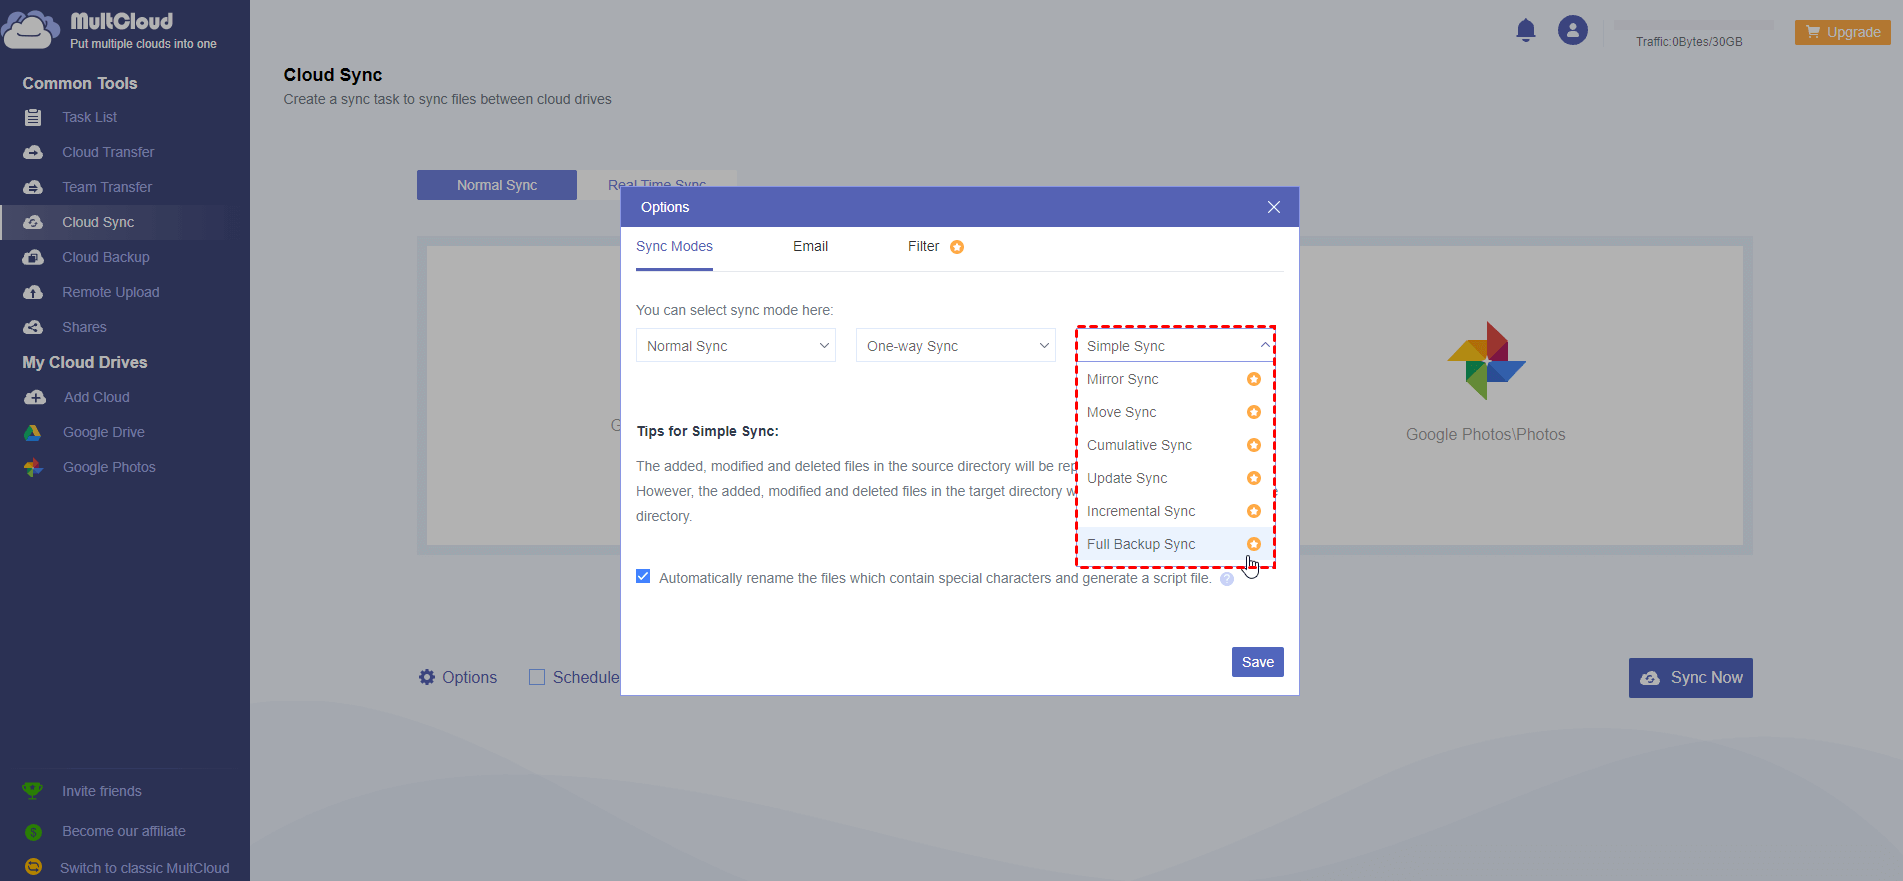Click the premium star beside Move Sync
This screenshot has height=881, width=1903.
point(1254,412)
